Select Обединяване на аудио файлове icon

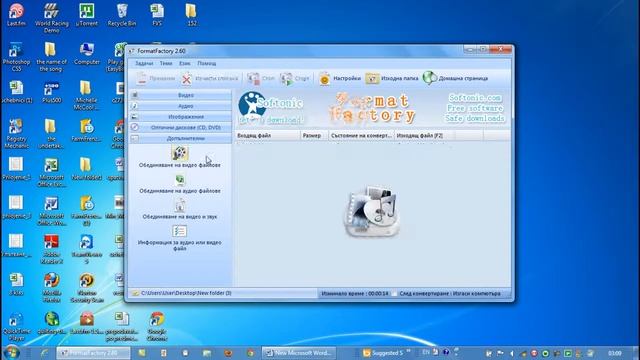click(x=180, y=180)
